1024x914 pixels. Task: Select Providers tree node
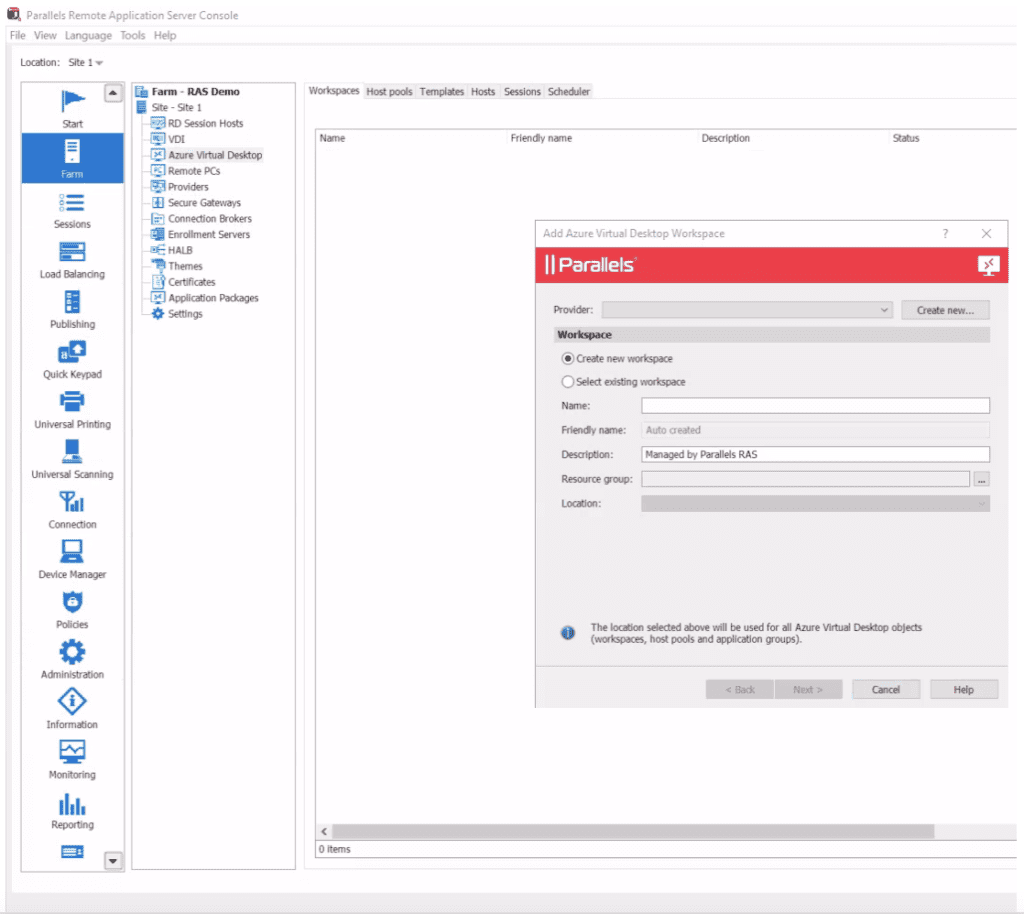coord(188,187)
